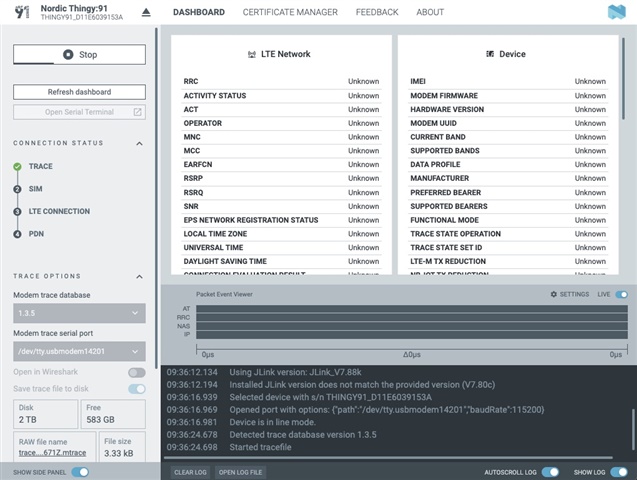Open Modem trace database dropdown 1.3.5
This screenshot has height=480, width=637.
tap(79, 313)
